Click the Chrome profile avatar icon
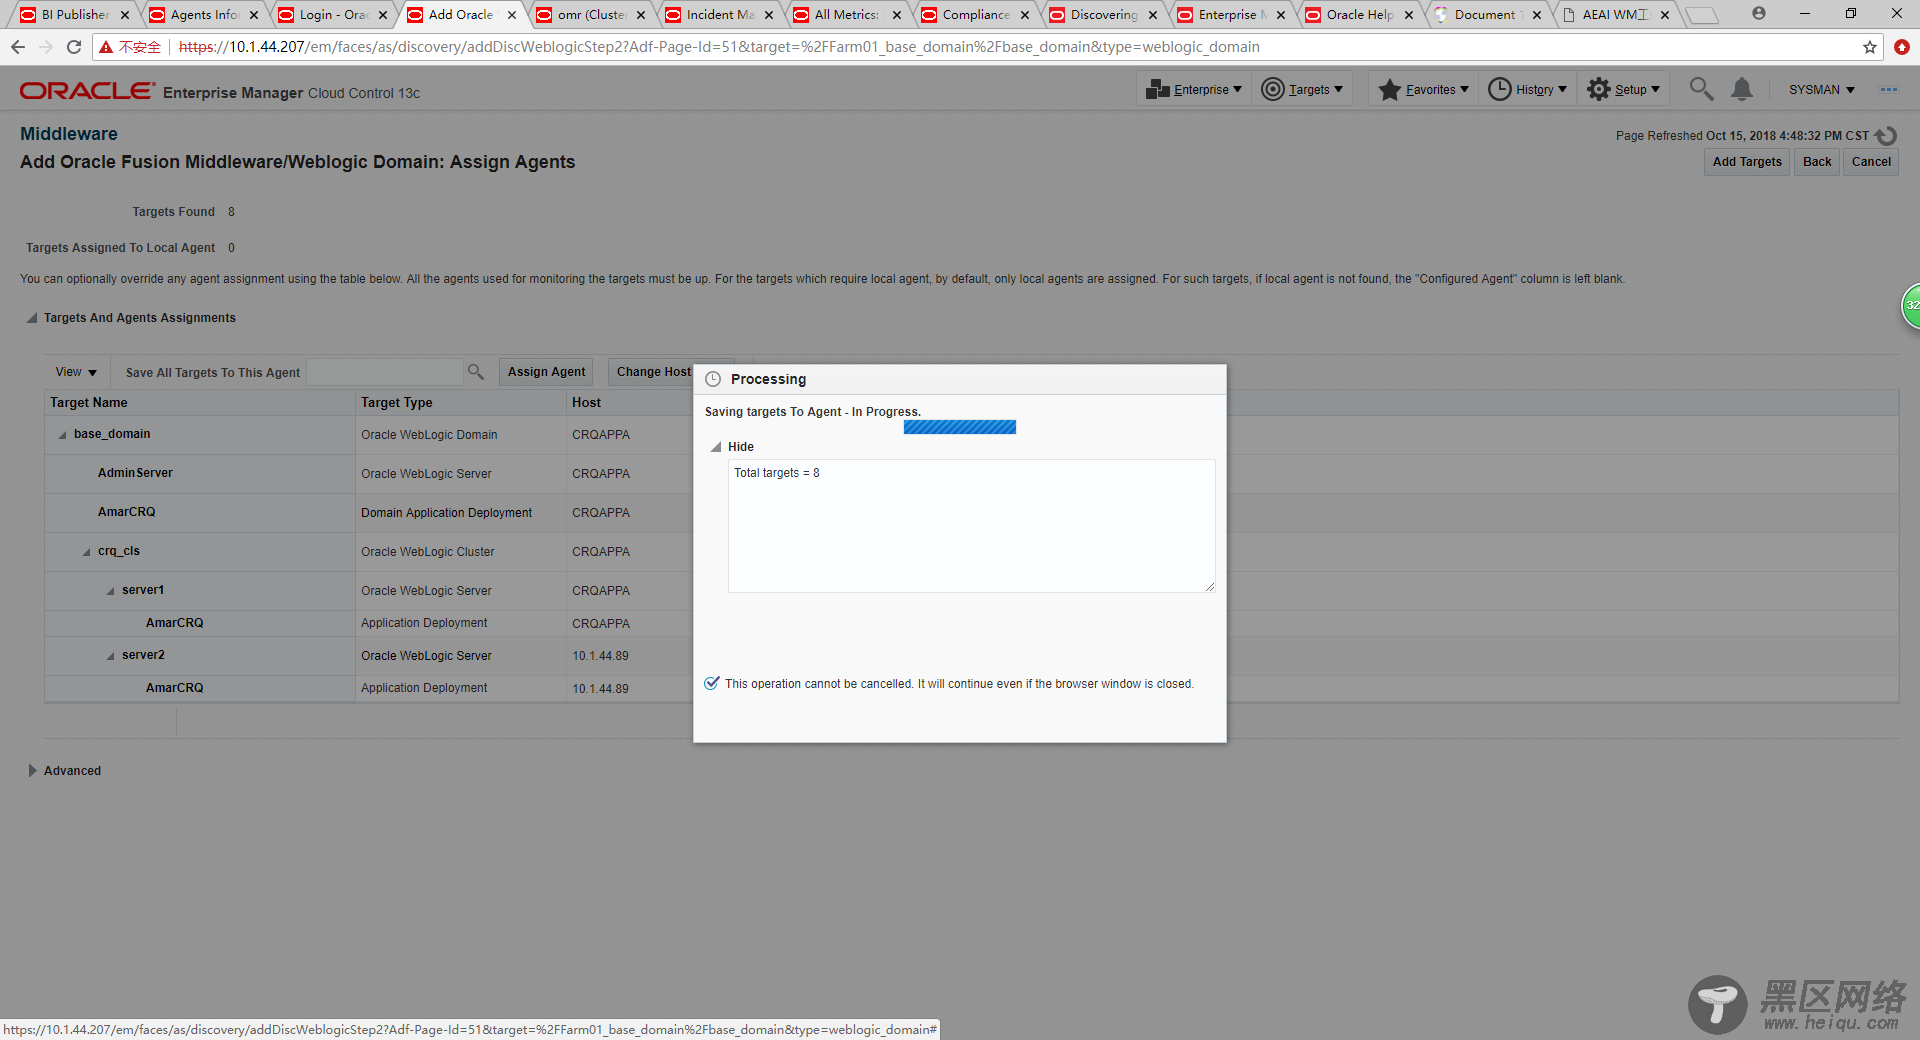Screen dimensions: 1920x1040 [x=1759, y=13]
